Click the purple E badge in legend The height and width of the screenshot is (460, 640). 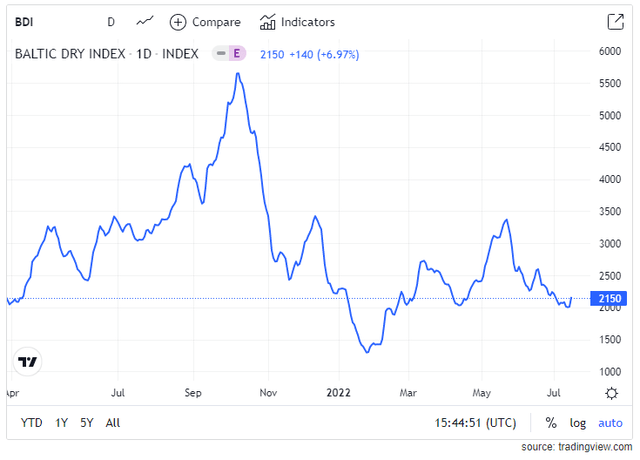pyautogui.click(x=238, y=54)
